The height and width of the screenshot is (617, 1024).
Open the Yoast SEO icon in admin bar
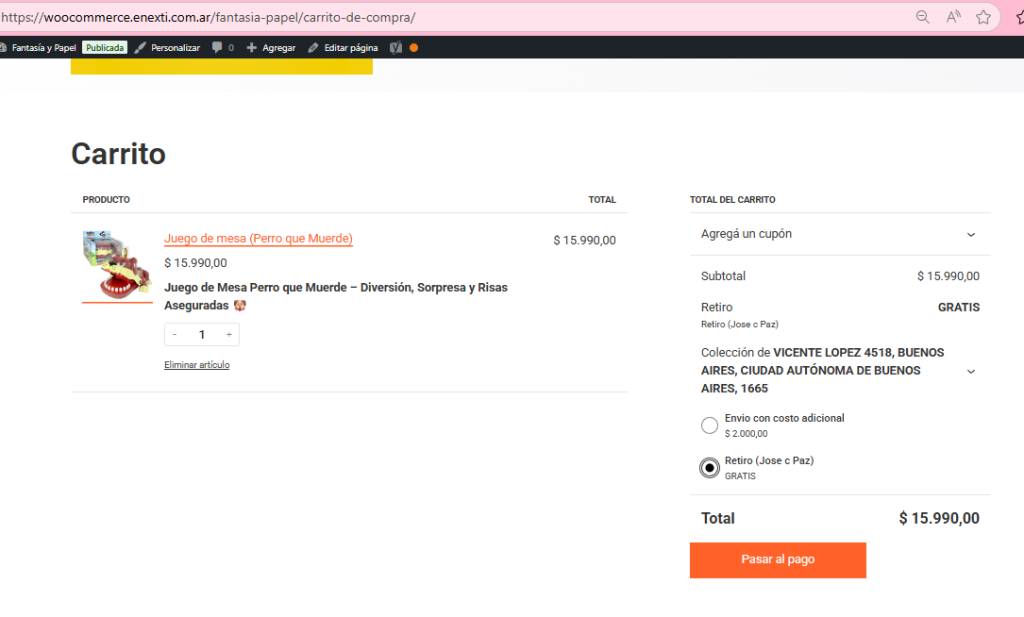pos(396,47)
